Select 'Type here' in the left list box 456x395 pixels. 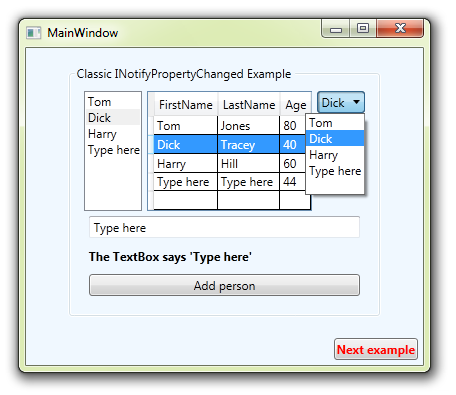click(113, 150)
